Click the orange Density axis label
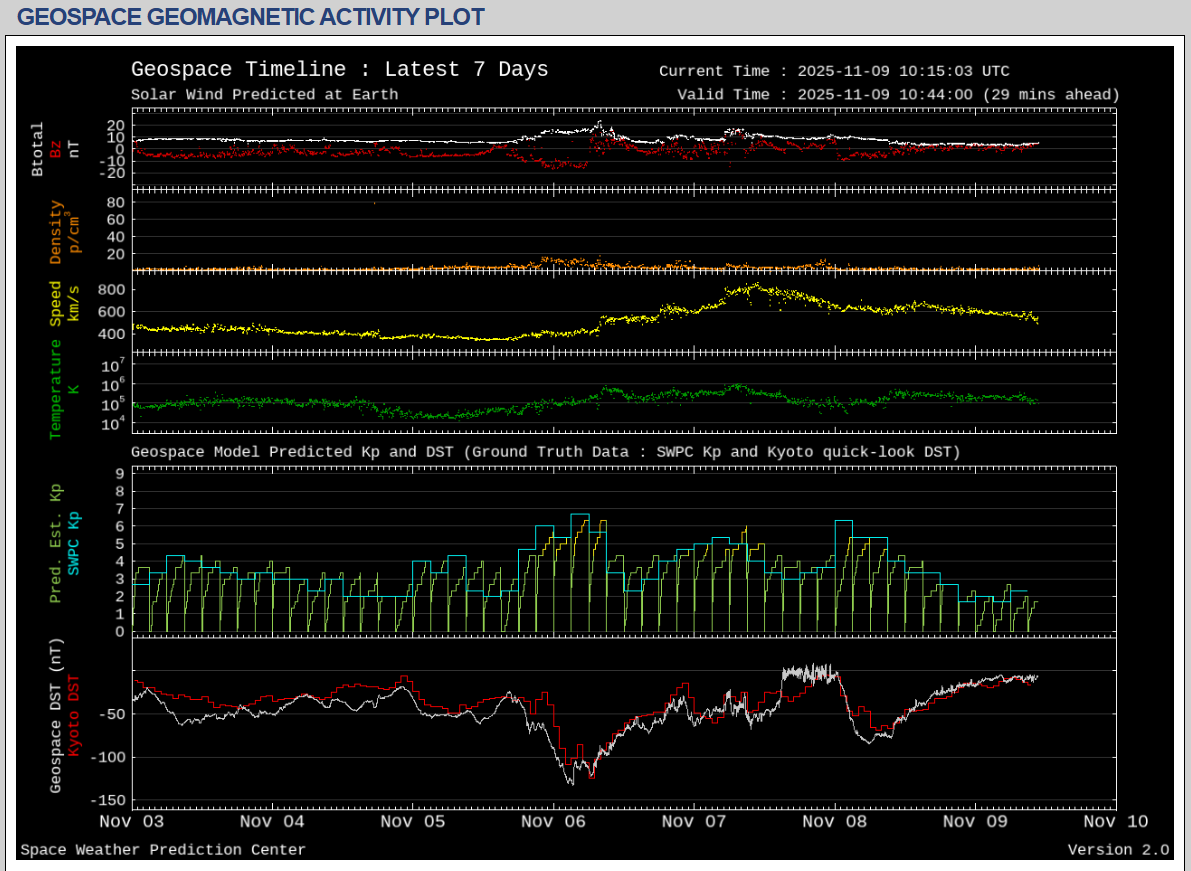1191x871 pixels. (56, 233)
